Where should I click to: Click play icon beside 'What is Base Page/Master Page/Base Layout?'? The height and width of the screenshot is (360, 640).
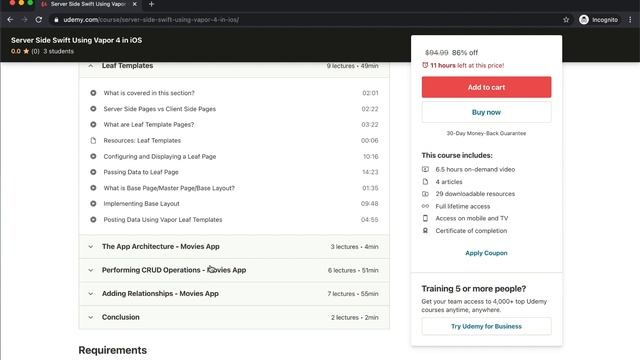[x=93, y=188]
